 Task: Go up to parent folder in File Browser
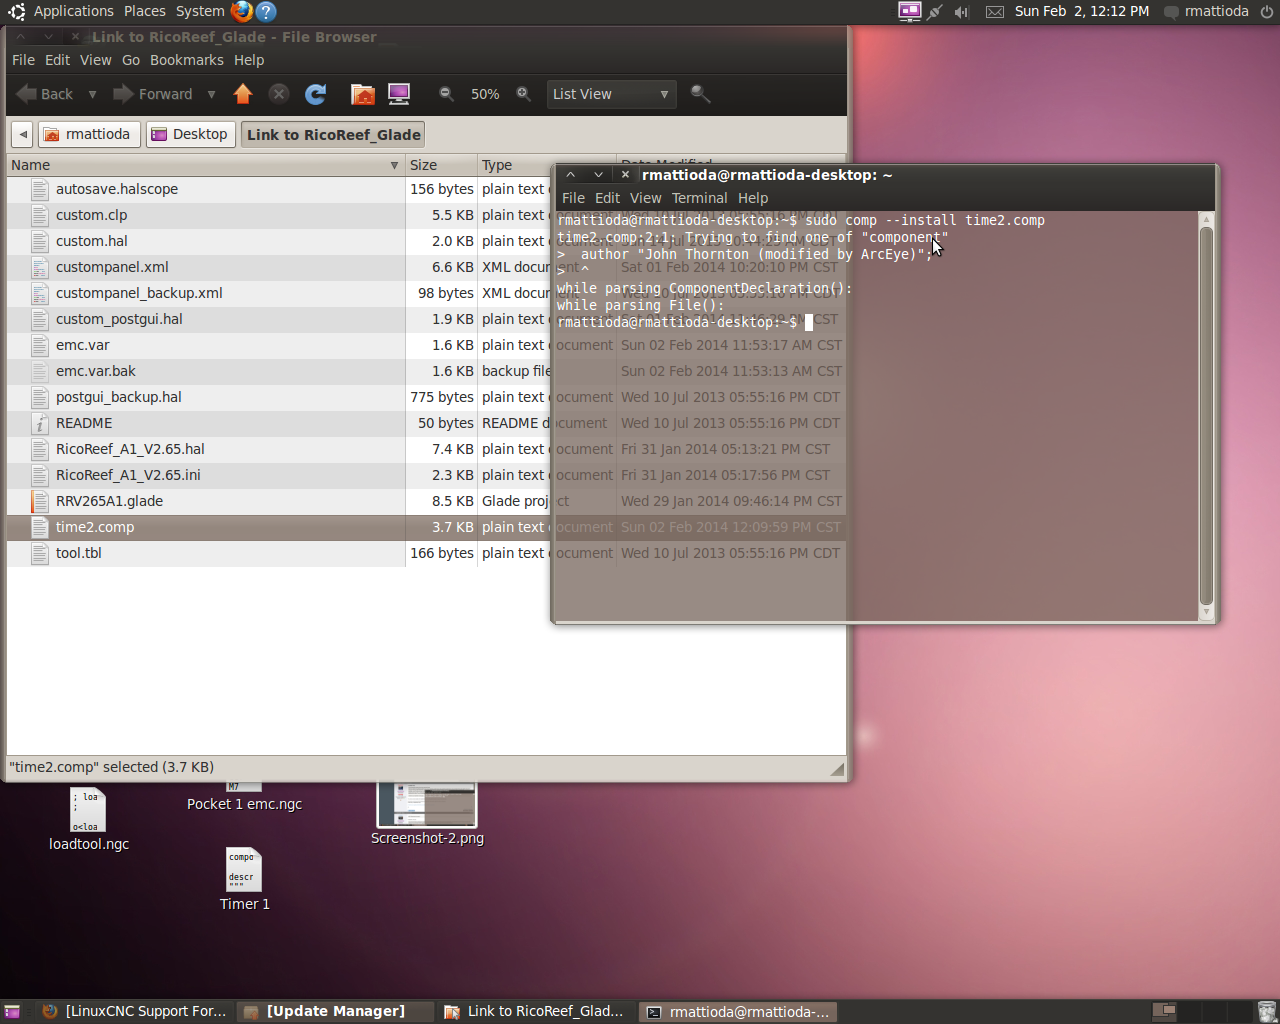(243, 94)
